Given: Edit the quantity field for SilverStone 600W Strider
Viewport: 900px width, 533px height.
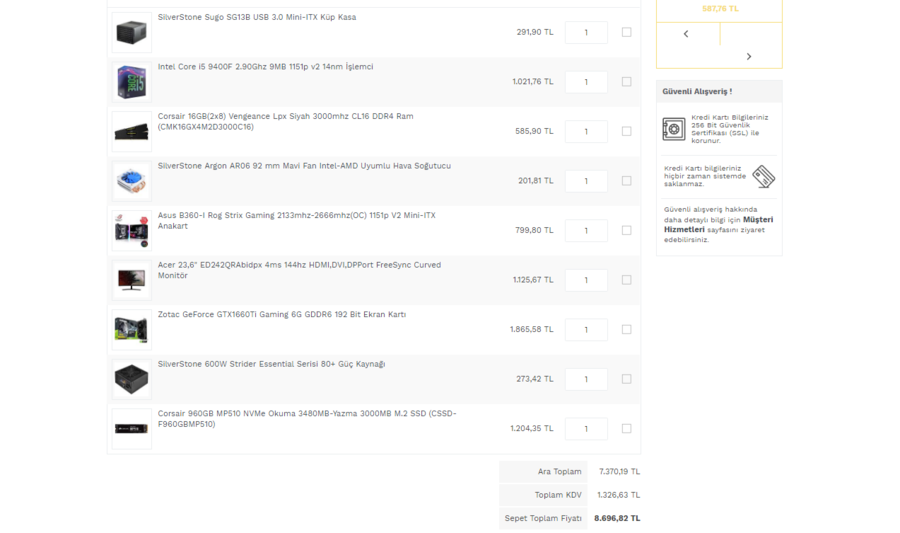Looking at the screenshot, I should click(x=586, y=379).
